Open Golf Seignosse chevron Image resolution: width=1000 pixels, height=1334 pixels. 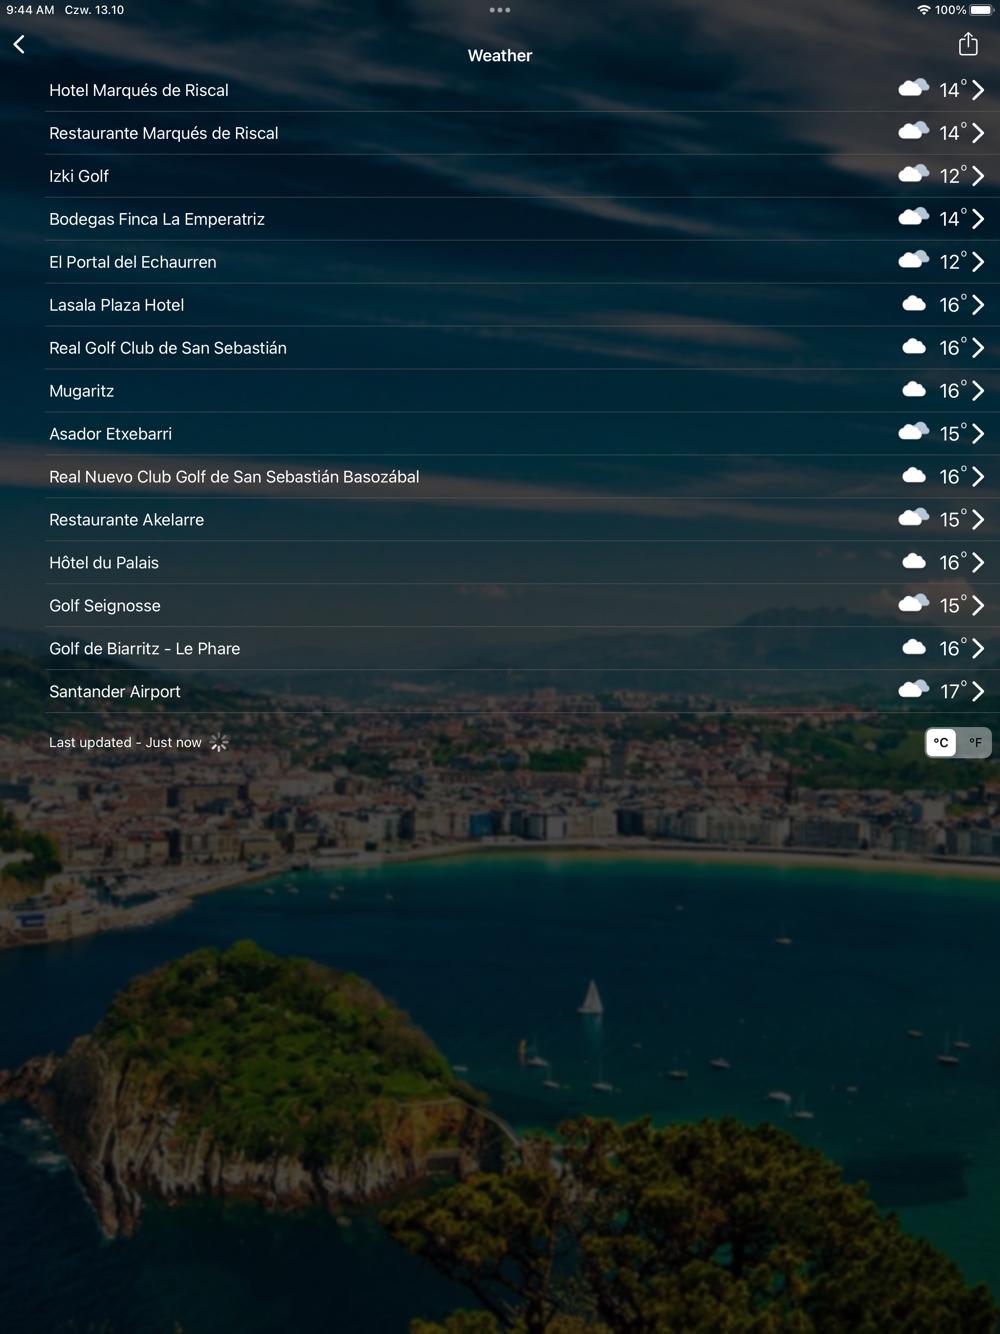(x=978, y=606)
